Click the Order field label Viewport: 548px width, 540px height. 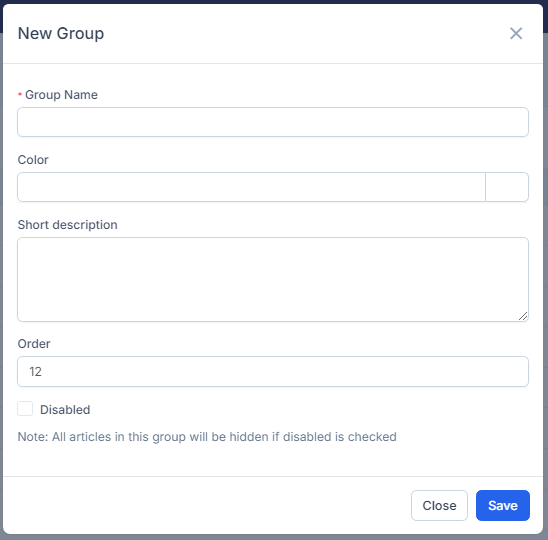[x=34, y=344]
